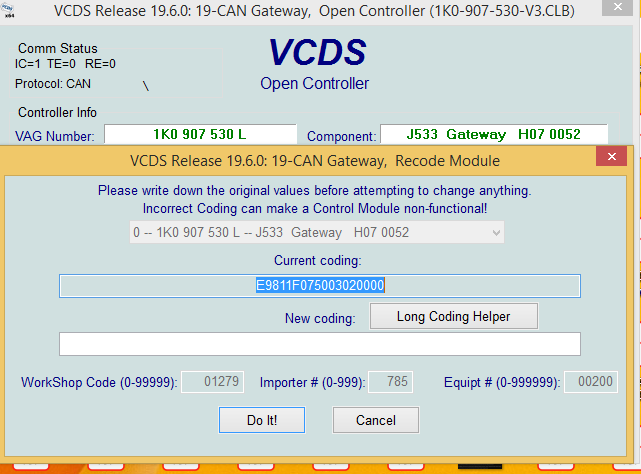Open the module selection dropdown
641x474 pixels.
pos(317,232)
